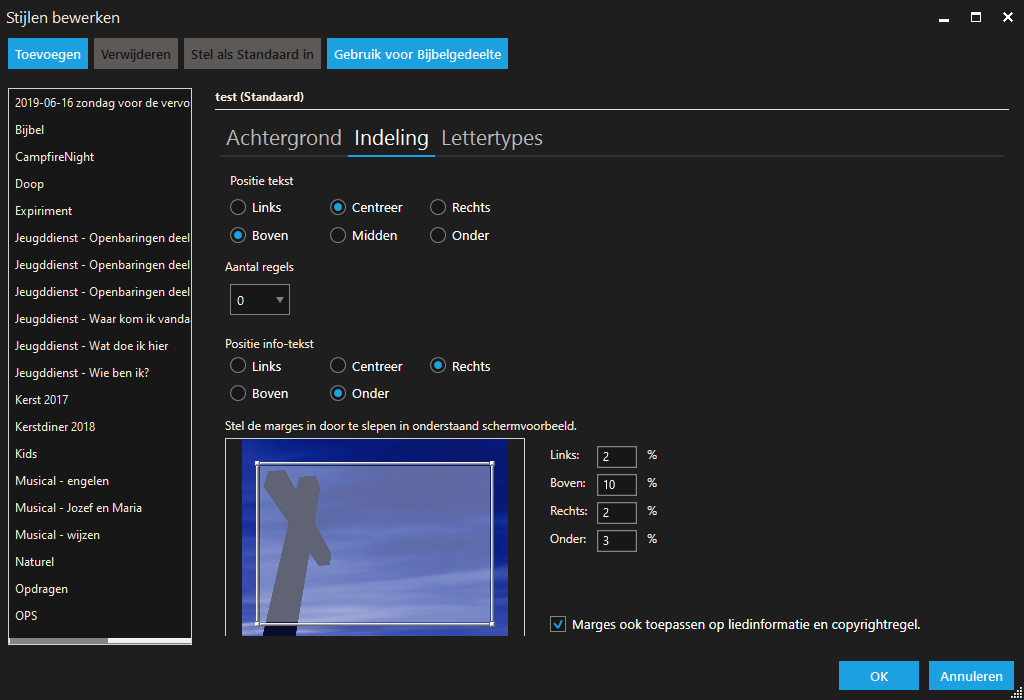Open the Aantal regels dropdown
Viewport: 1024px width, 700px height.
pyautogui.click(x=260, y=300)
